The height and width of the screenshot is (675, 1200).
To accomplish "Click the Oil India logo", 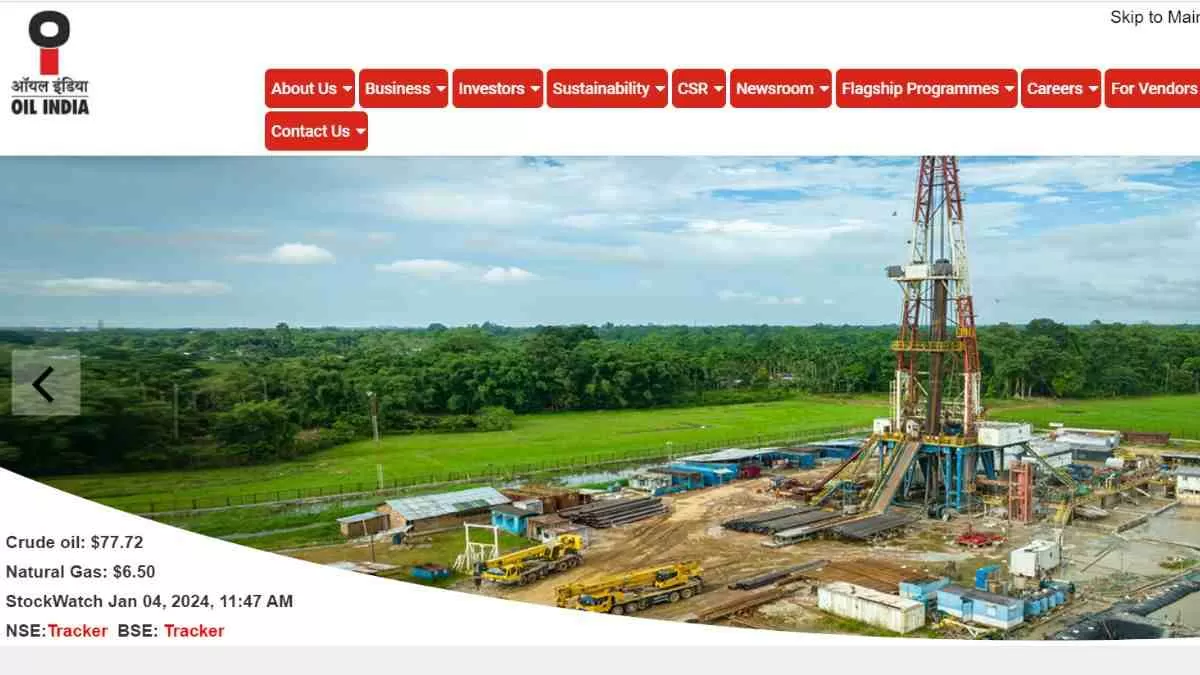I will (50, 60).
